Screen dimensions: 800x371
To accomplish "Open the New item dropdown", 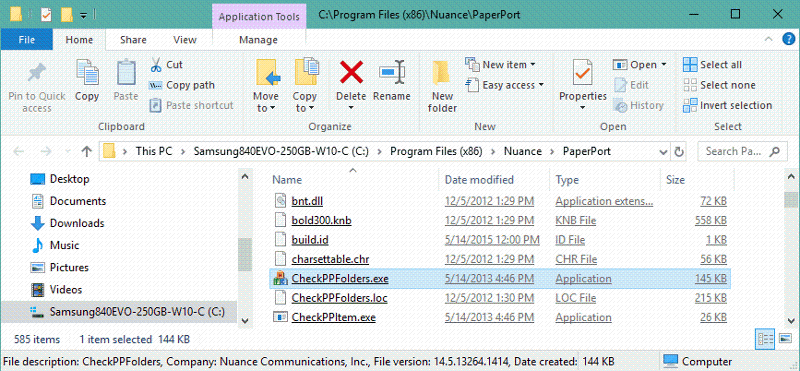I will [501, 65].
